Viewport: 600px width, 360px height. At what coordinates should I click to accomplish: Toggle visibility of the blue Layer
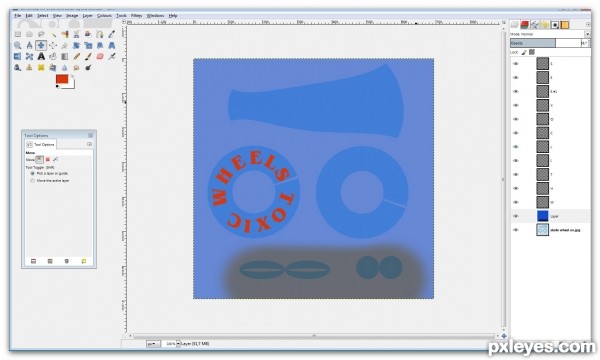516,216
